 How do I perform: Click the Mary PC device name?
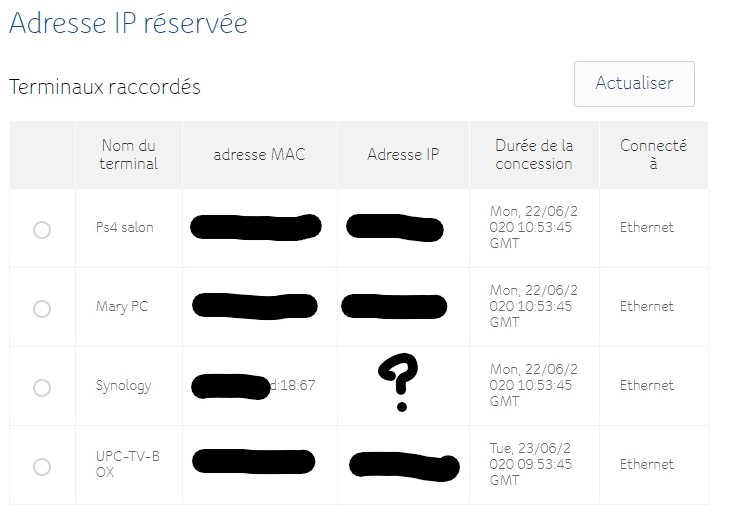(x=123, y=306)
